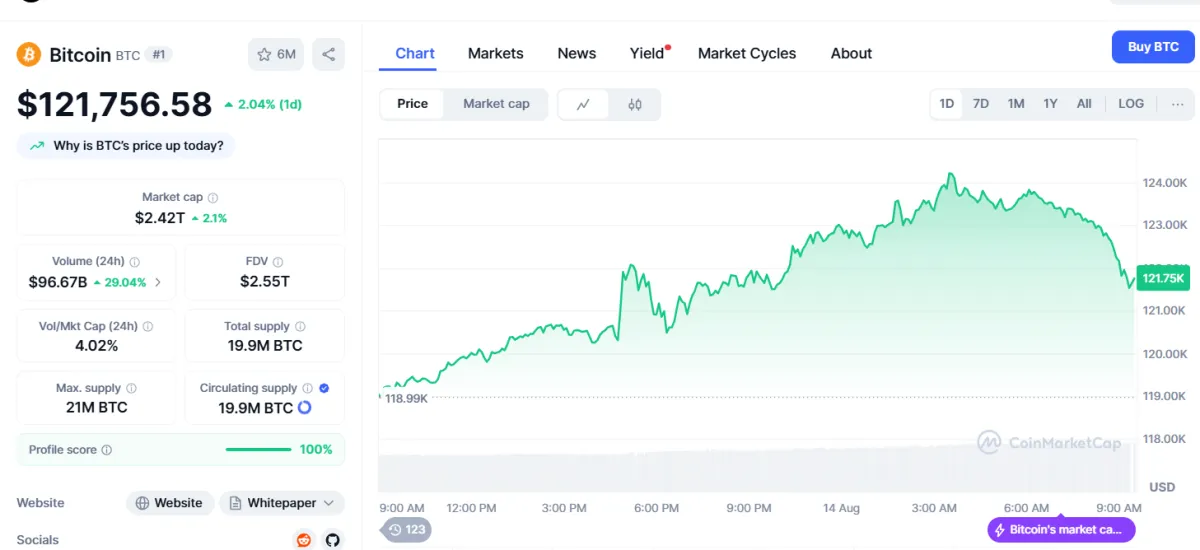
Task: Set chart range to 1Y
Action: point(1050,104)
